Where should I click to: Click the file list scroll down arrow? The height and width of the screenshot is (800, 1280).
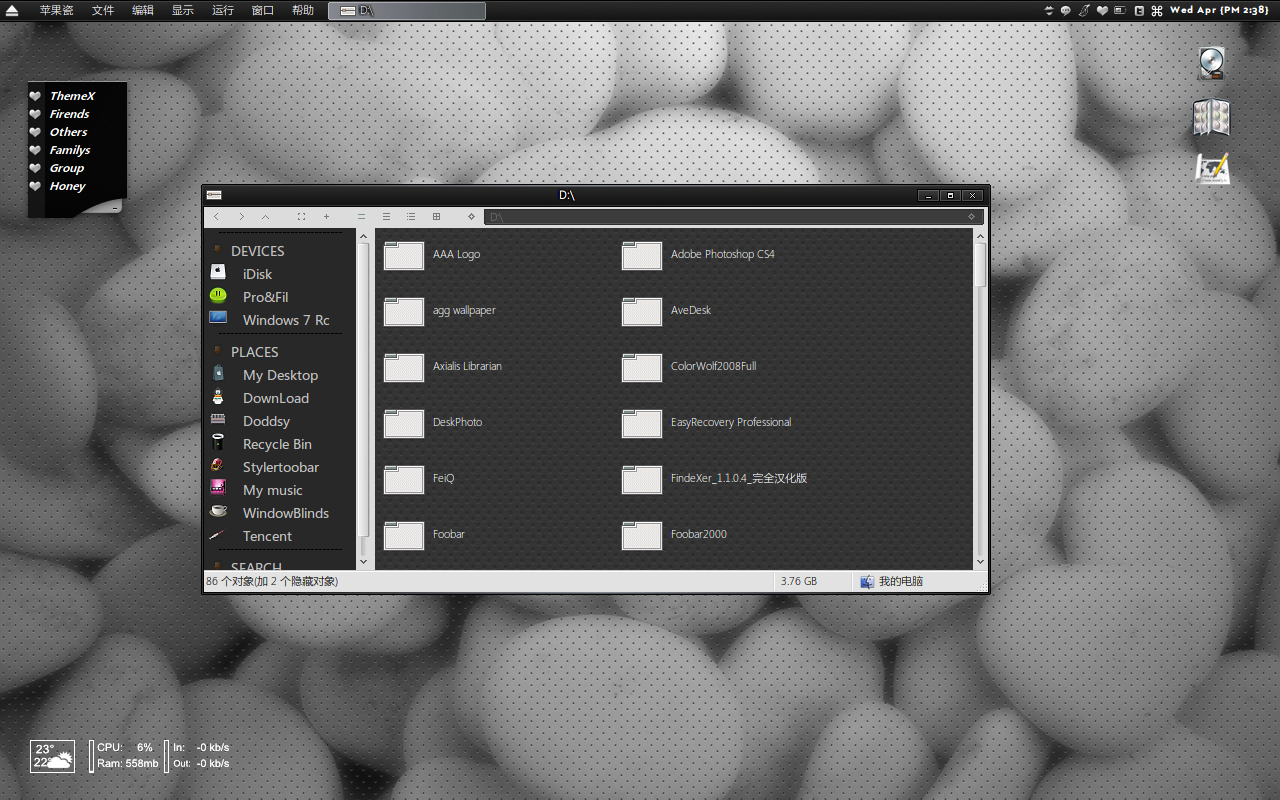(x=980, y=562)
